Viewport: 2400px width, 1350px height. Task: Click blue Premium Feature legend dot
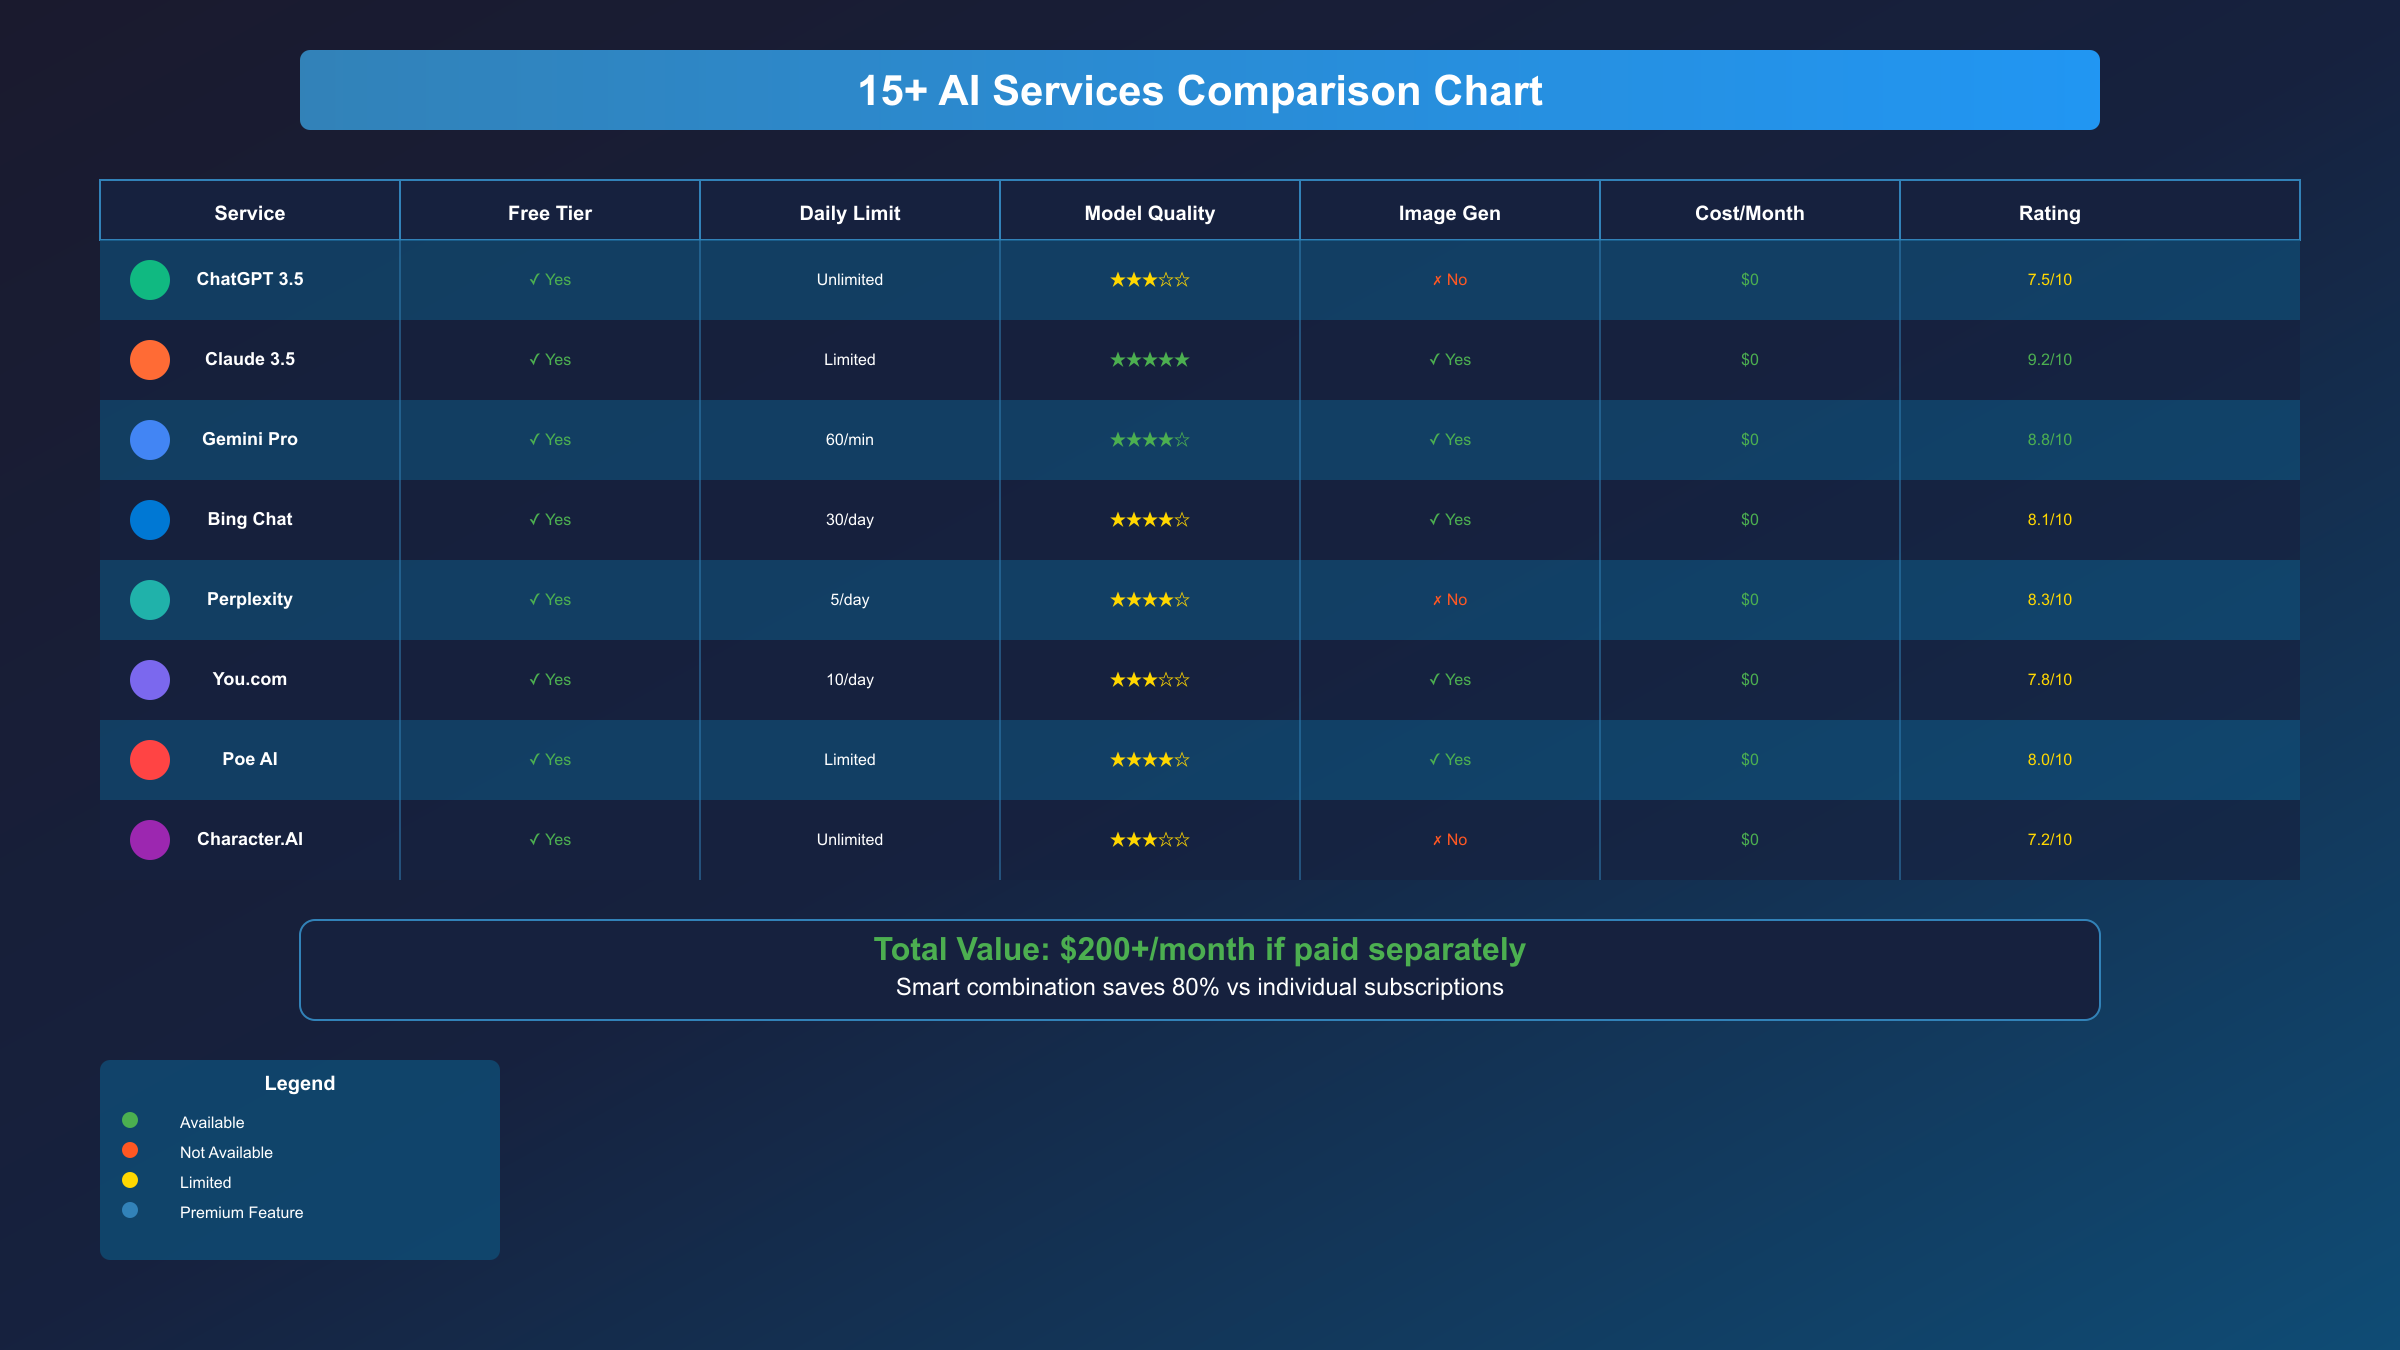[x=130, y=1210]
